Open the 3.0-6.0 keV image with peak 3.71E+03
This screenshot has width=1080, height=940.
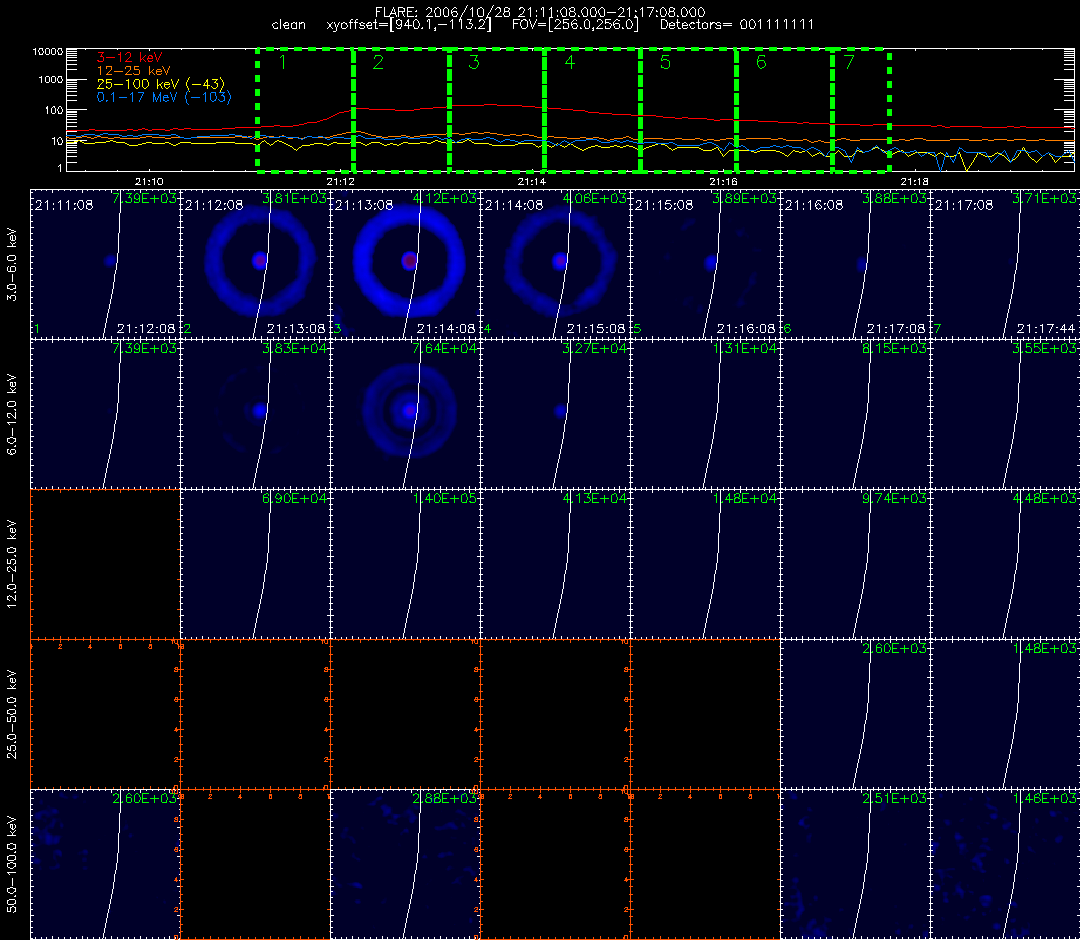tap(1006, 264)
